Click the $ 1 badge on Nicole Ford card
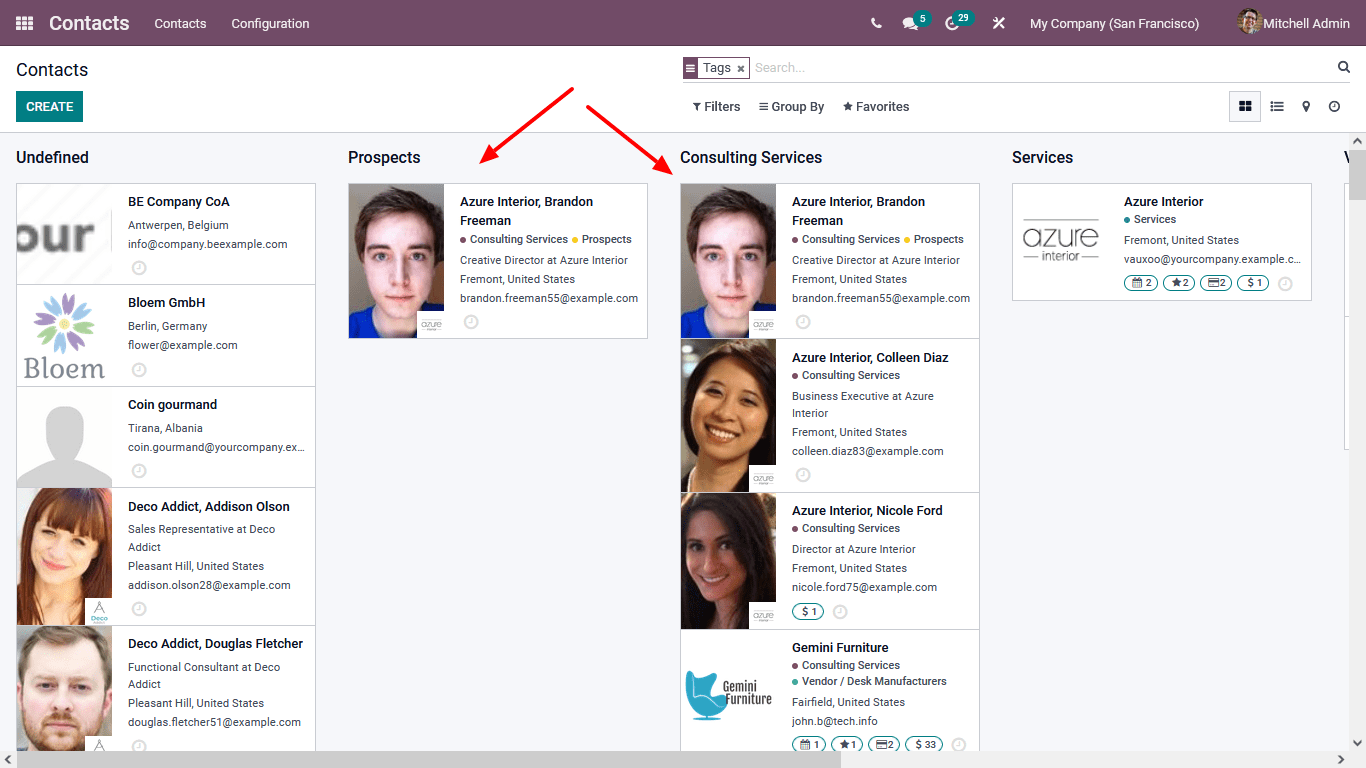1366x768 pixels. [x=808, y=611]
